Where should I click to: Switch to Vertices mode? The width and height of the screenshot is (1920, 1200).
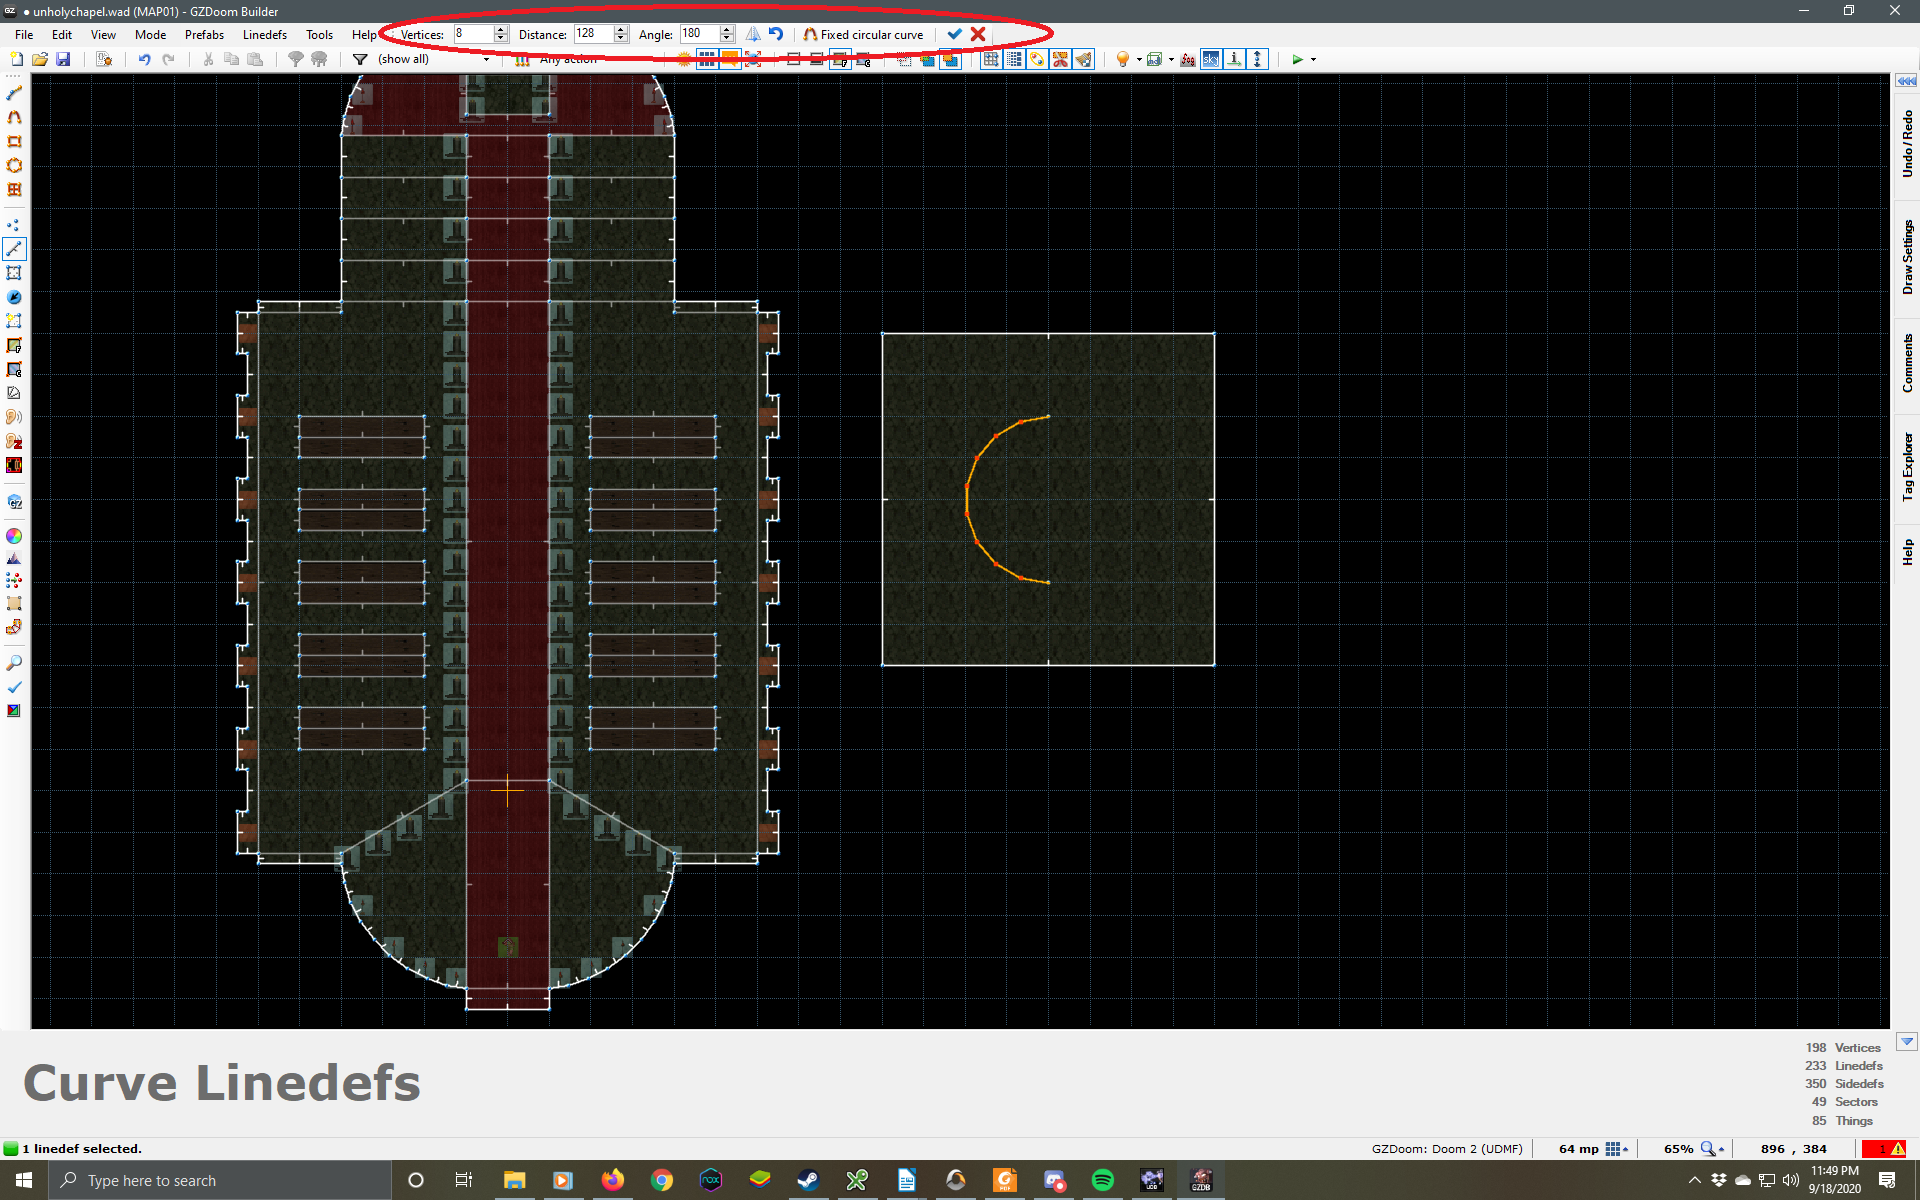tap(14, 225)
